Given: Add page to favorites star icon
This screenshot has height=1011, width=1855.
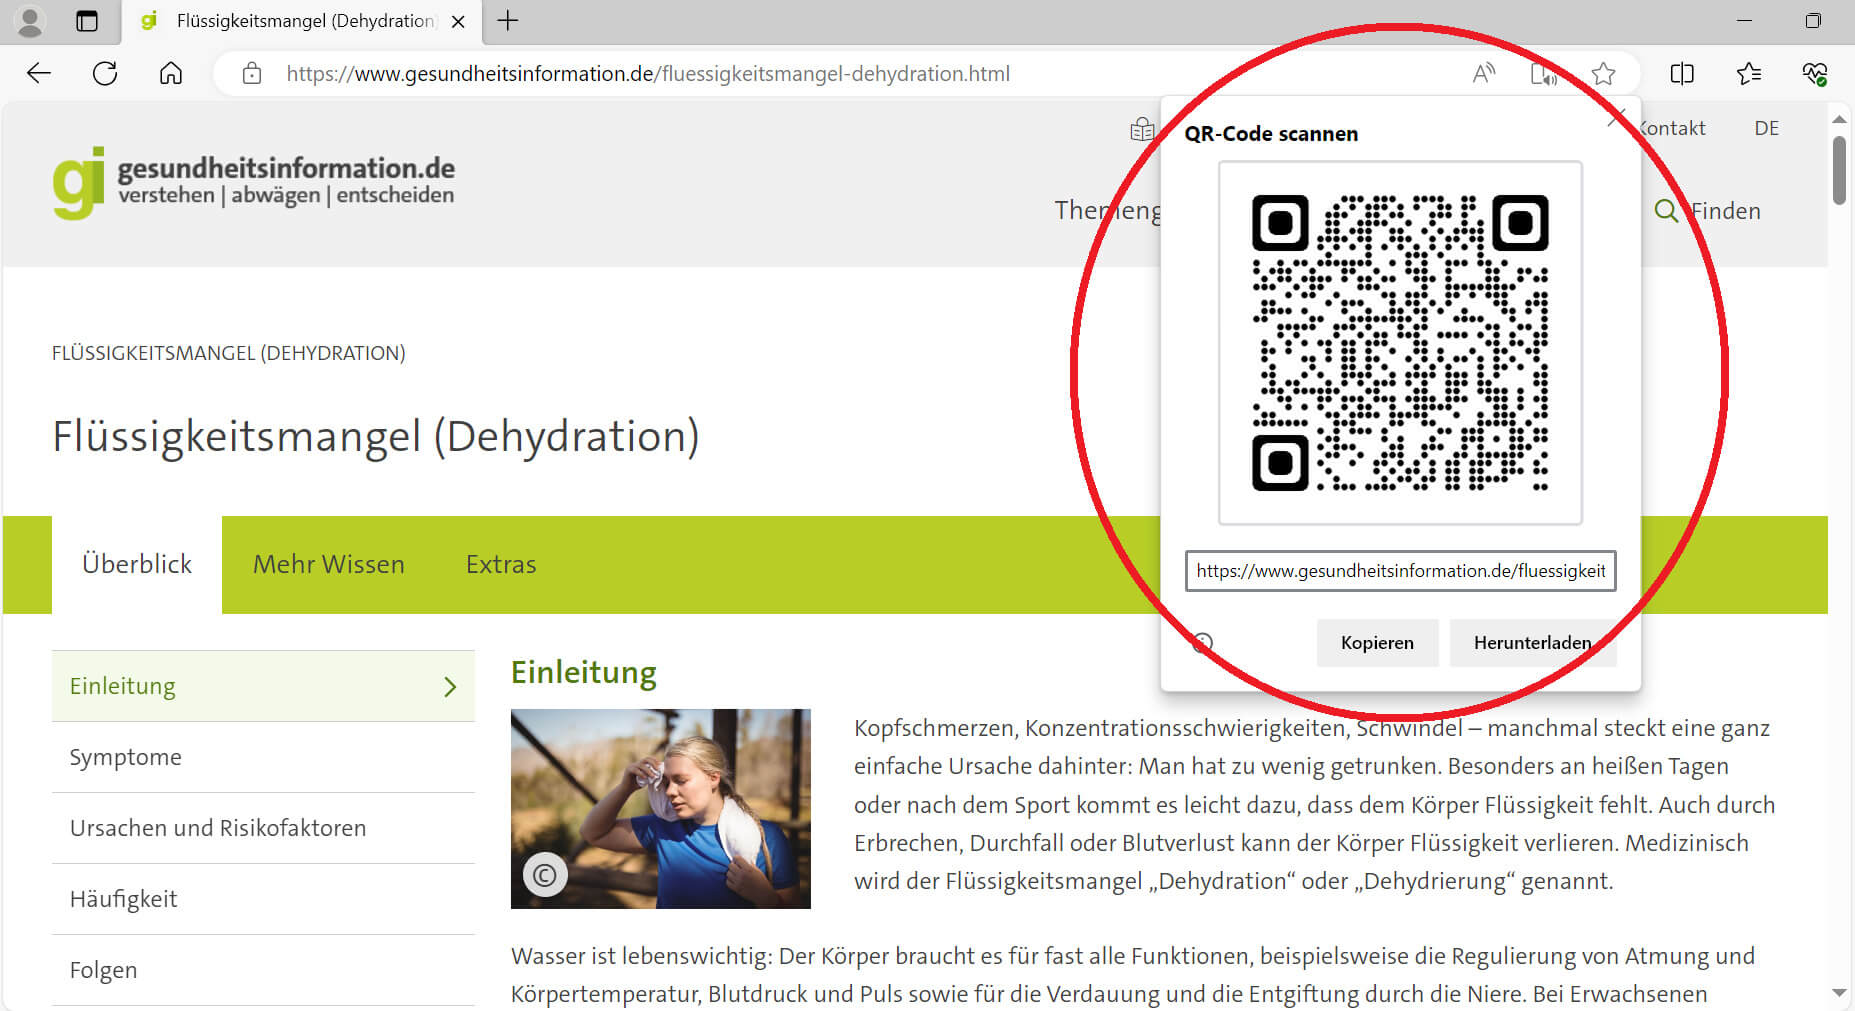Looking at the screenshot, I should [1603, 73].
